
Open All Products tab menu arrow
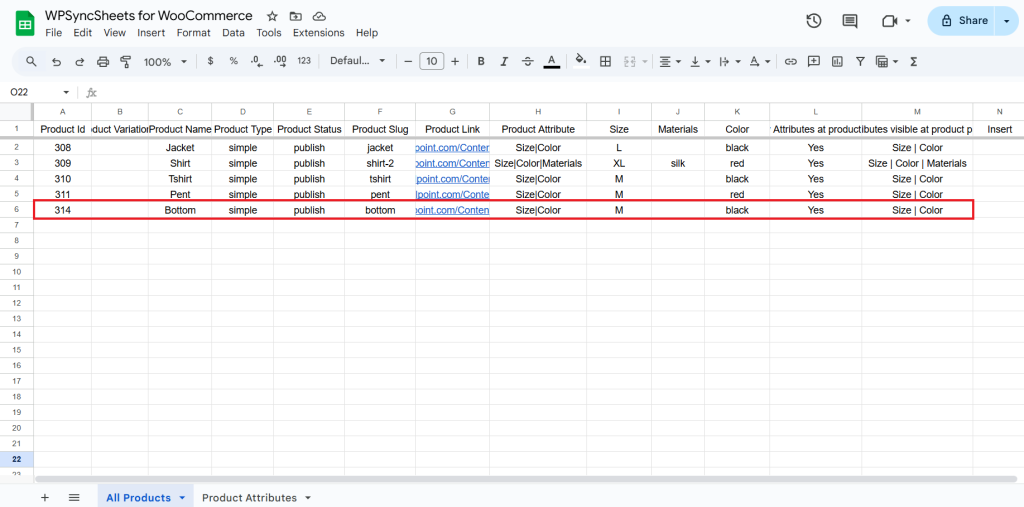[x=182, y=498]
